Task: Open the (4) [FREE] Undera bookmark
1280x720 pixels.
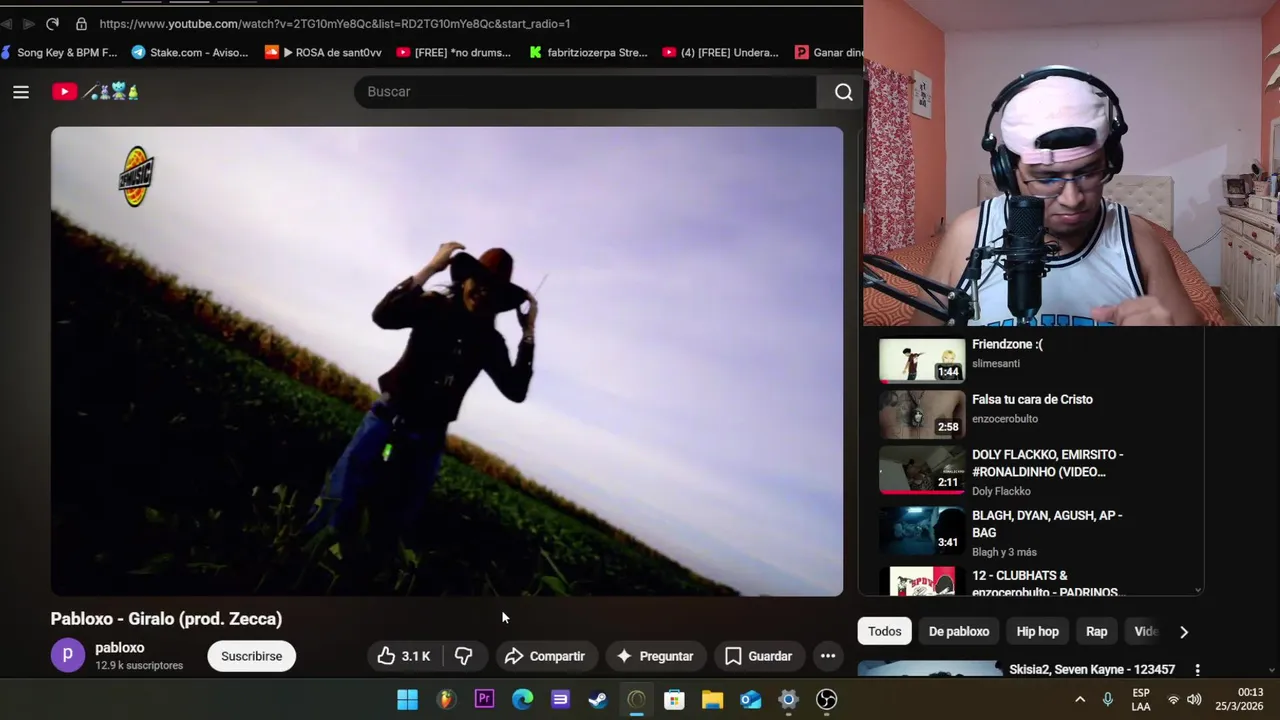Action: click(x=720, y=52)
